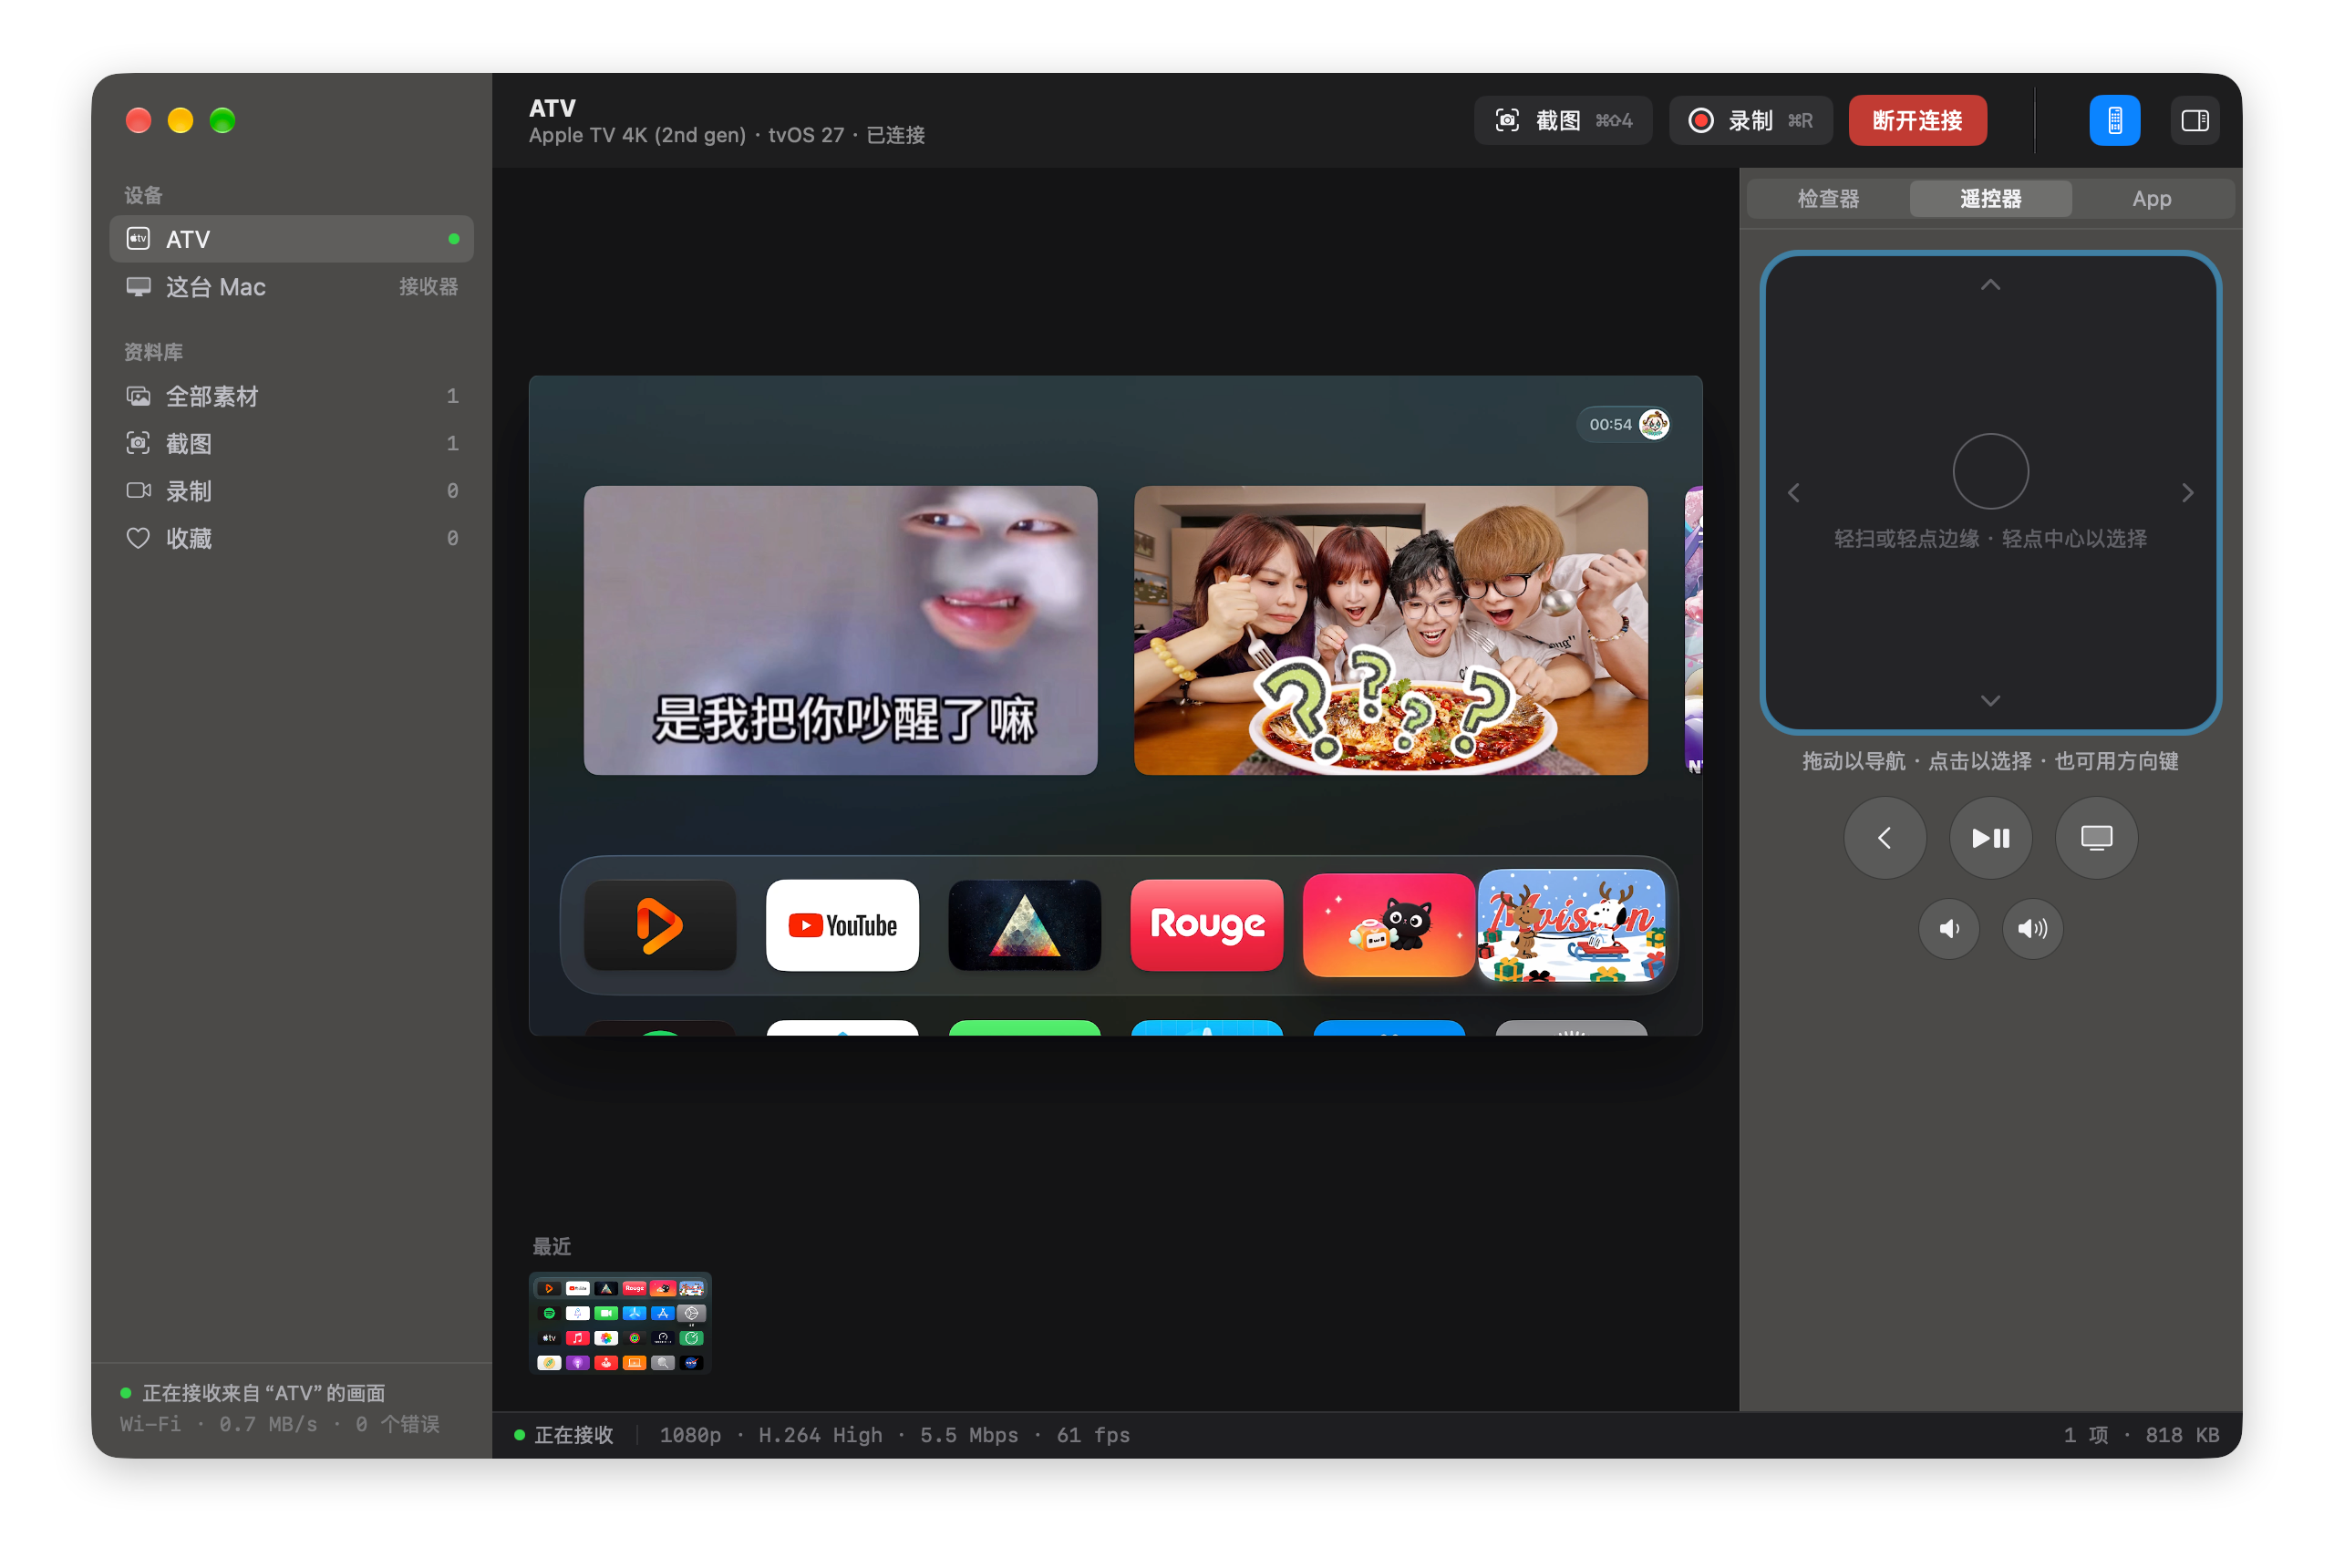Open recent screenshot thumbnail under 最近
The height and width of the screenshot is (1568, 2334).
(620, 1324)
